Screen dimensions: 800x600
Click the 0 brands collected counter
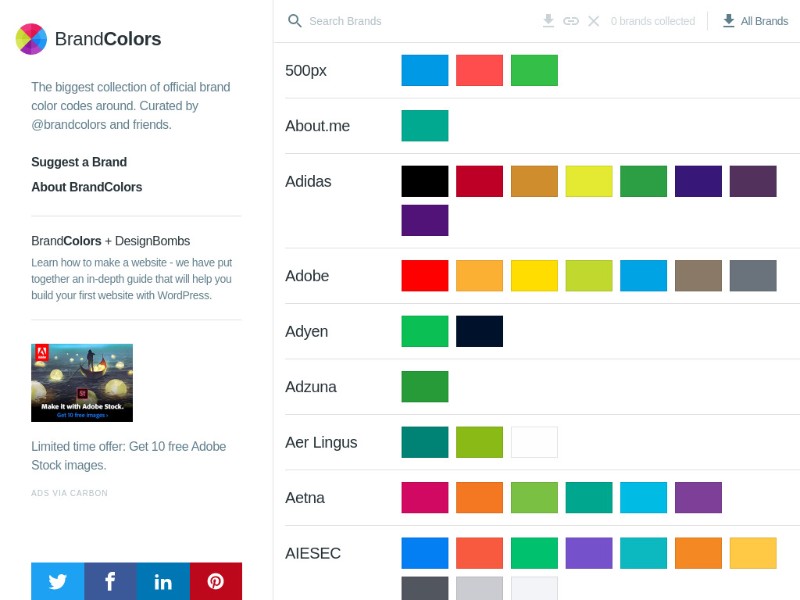pos(653,21)
